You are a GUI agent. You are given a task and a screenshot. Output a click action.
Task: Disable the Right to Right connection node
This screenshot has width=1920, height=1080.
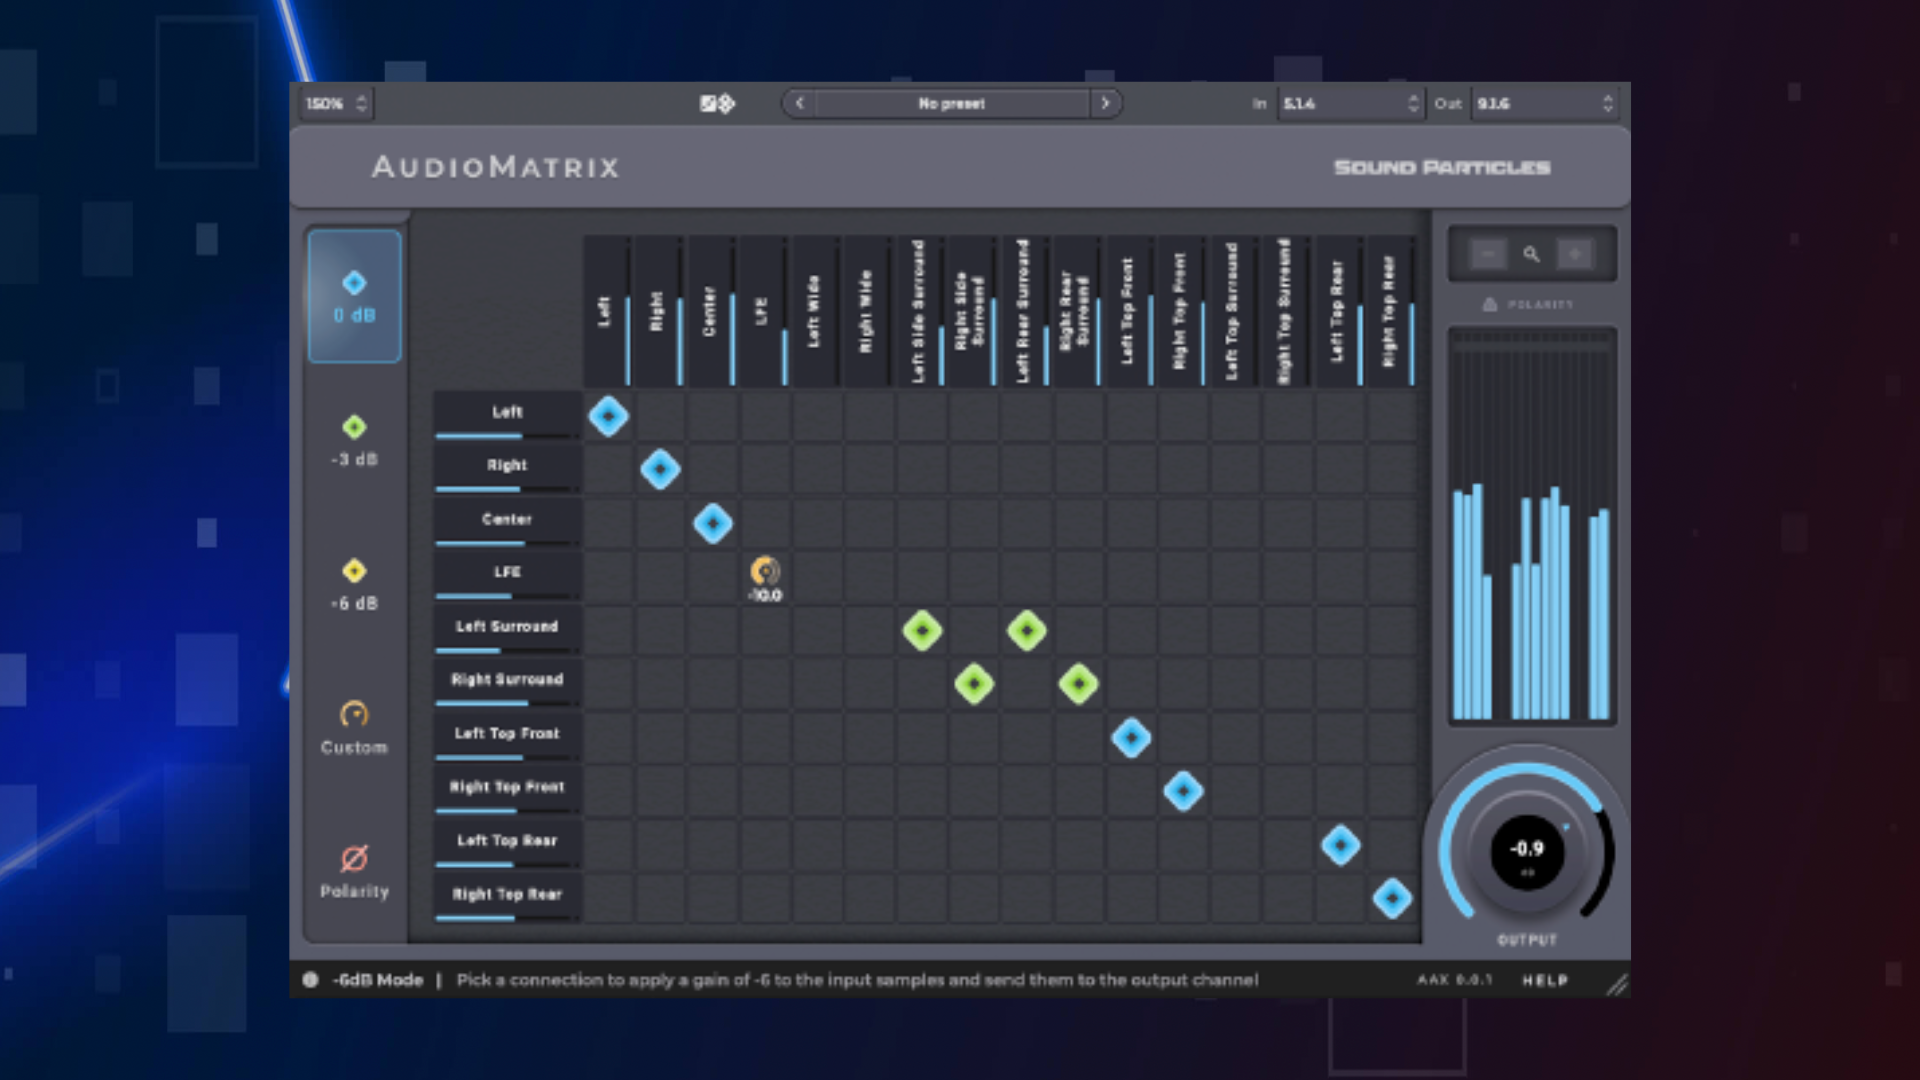click(x=661, y=470)
